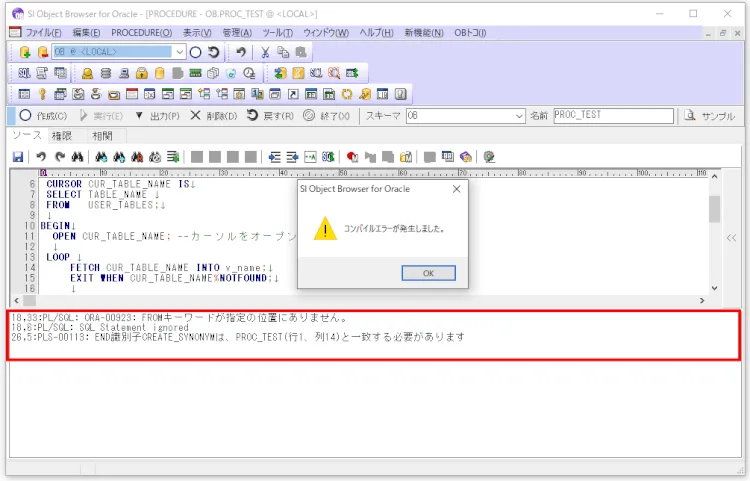Click the help question mark icon

coord(401,94)
